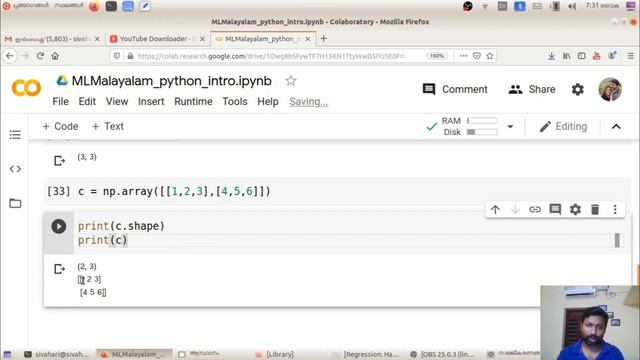Open Firefox page actions ellipsis
This screenshot has height=360, width=640.
[x=463, y=56]
